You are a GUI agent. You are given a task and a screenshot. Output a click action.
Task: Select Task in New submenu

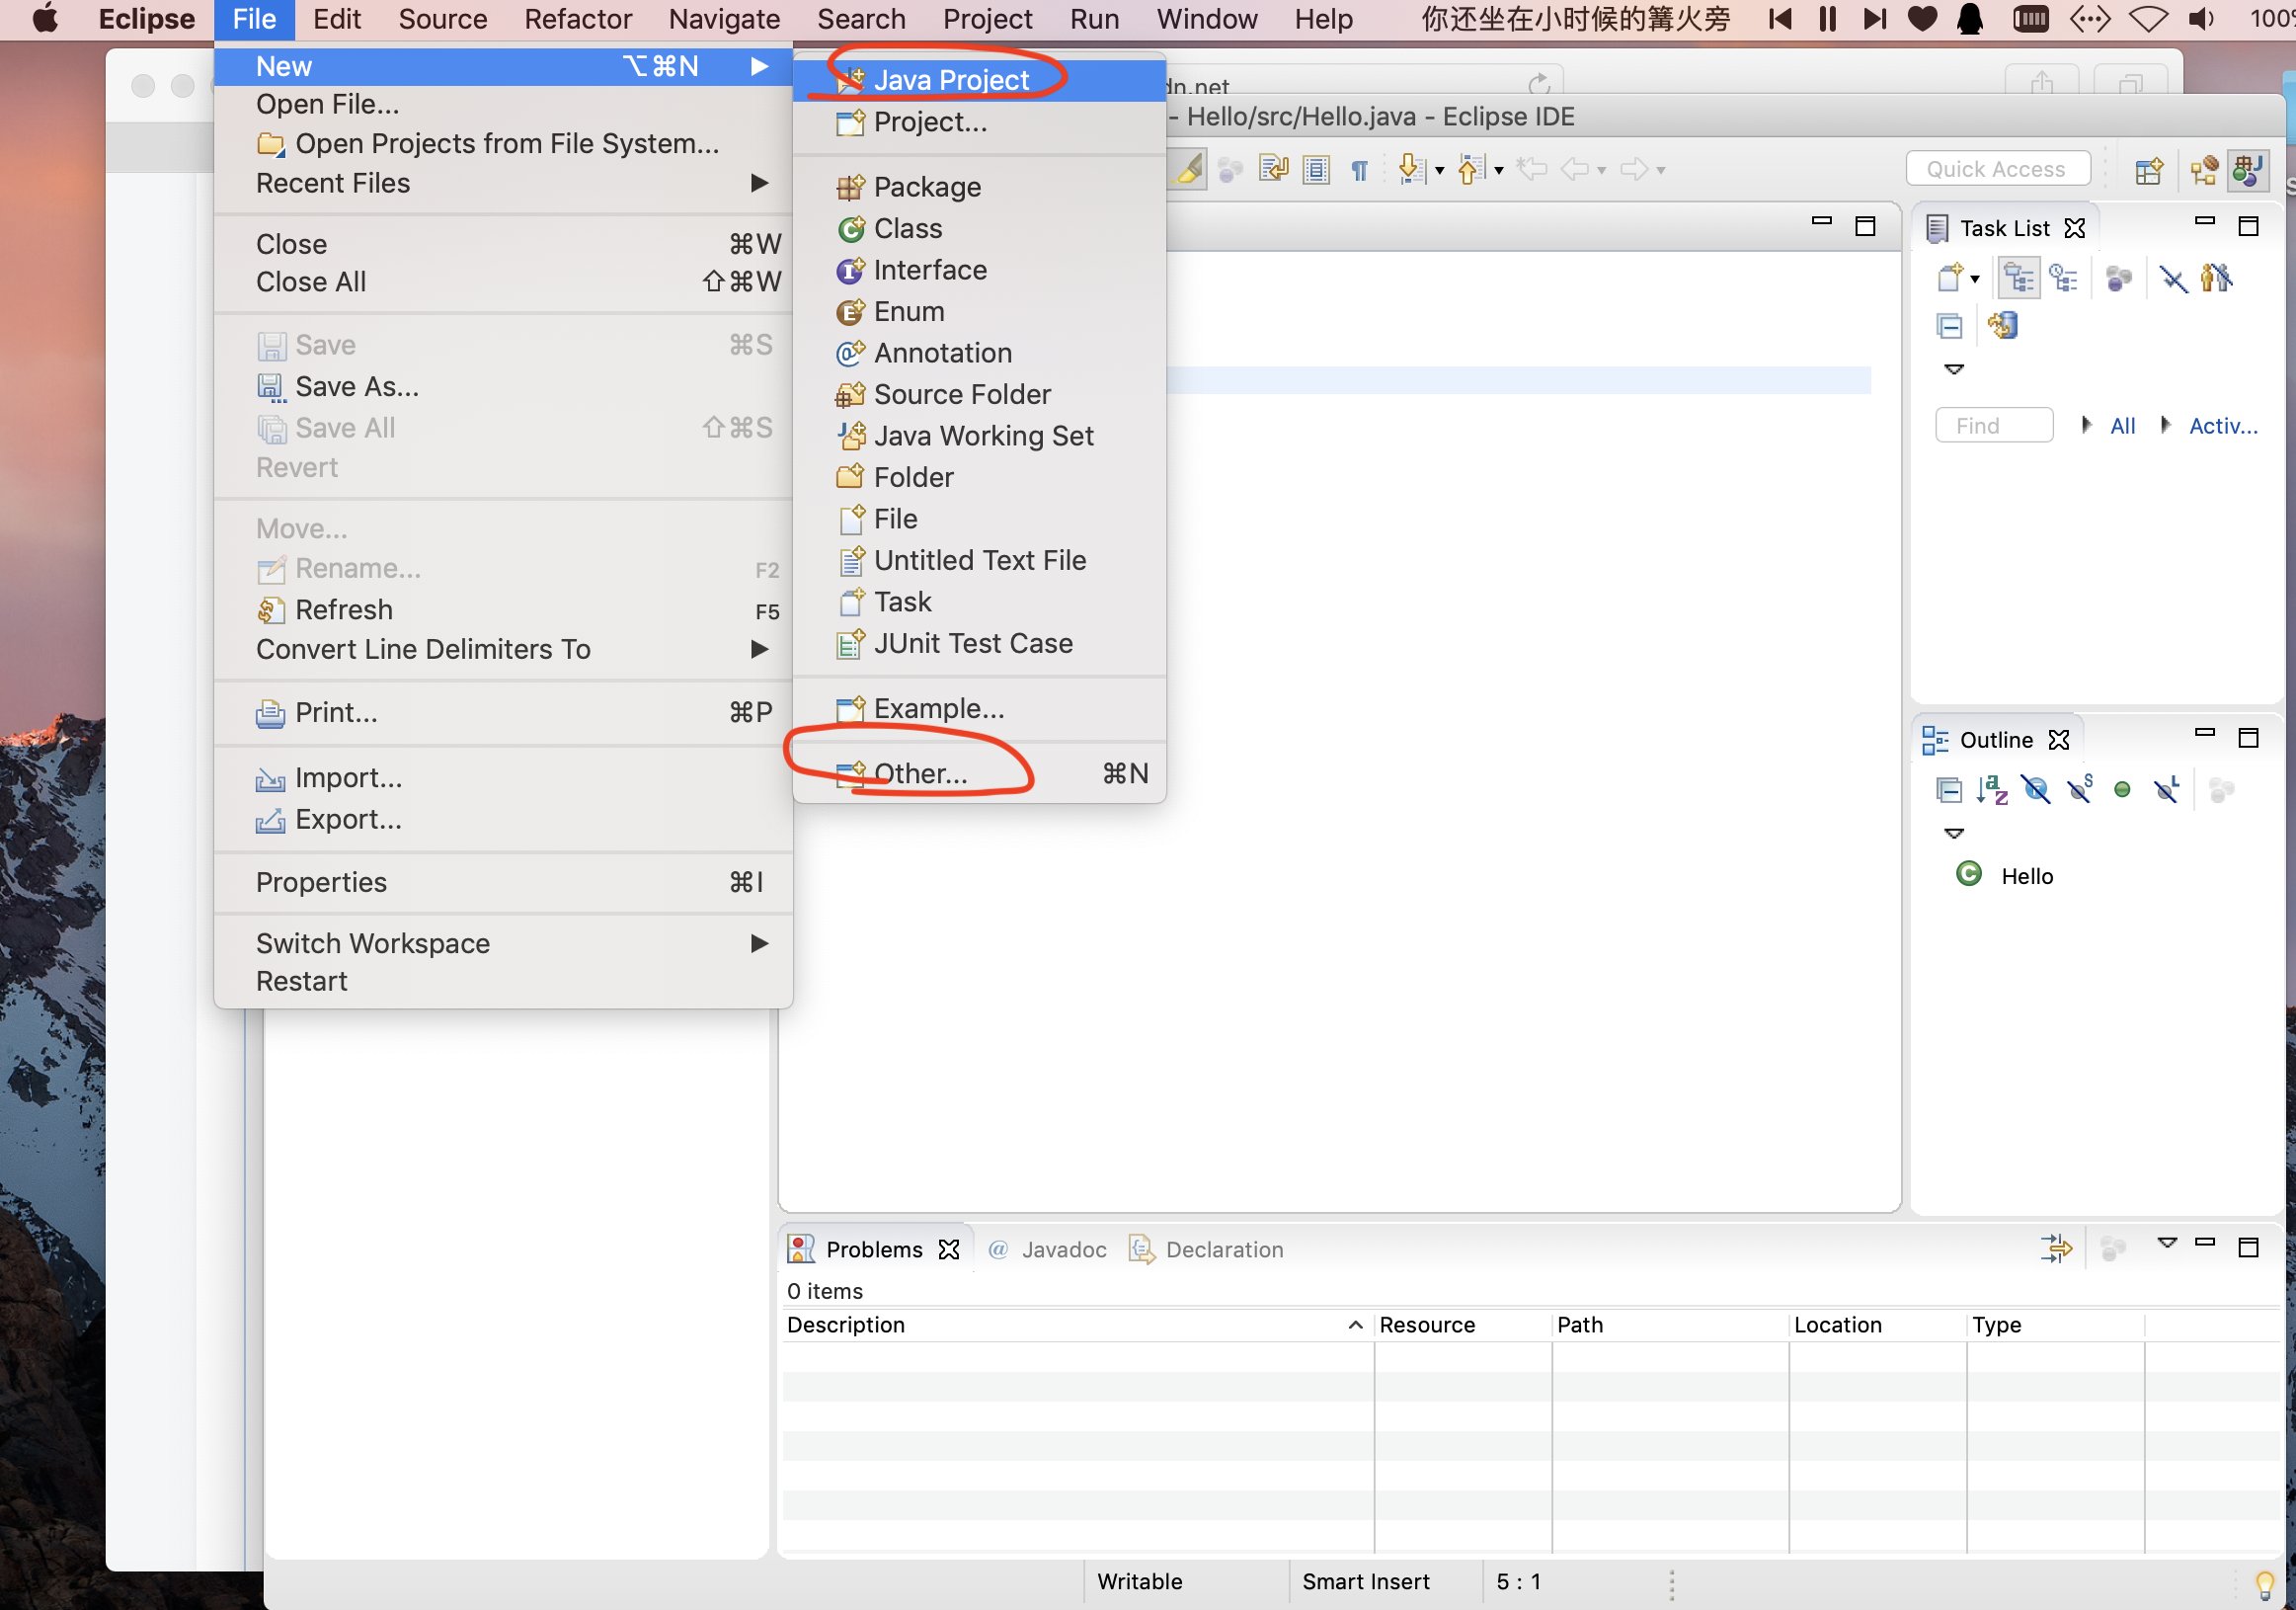[979, 602]
